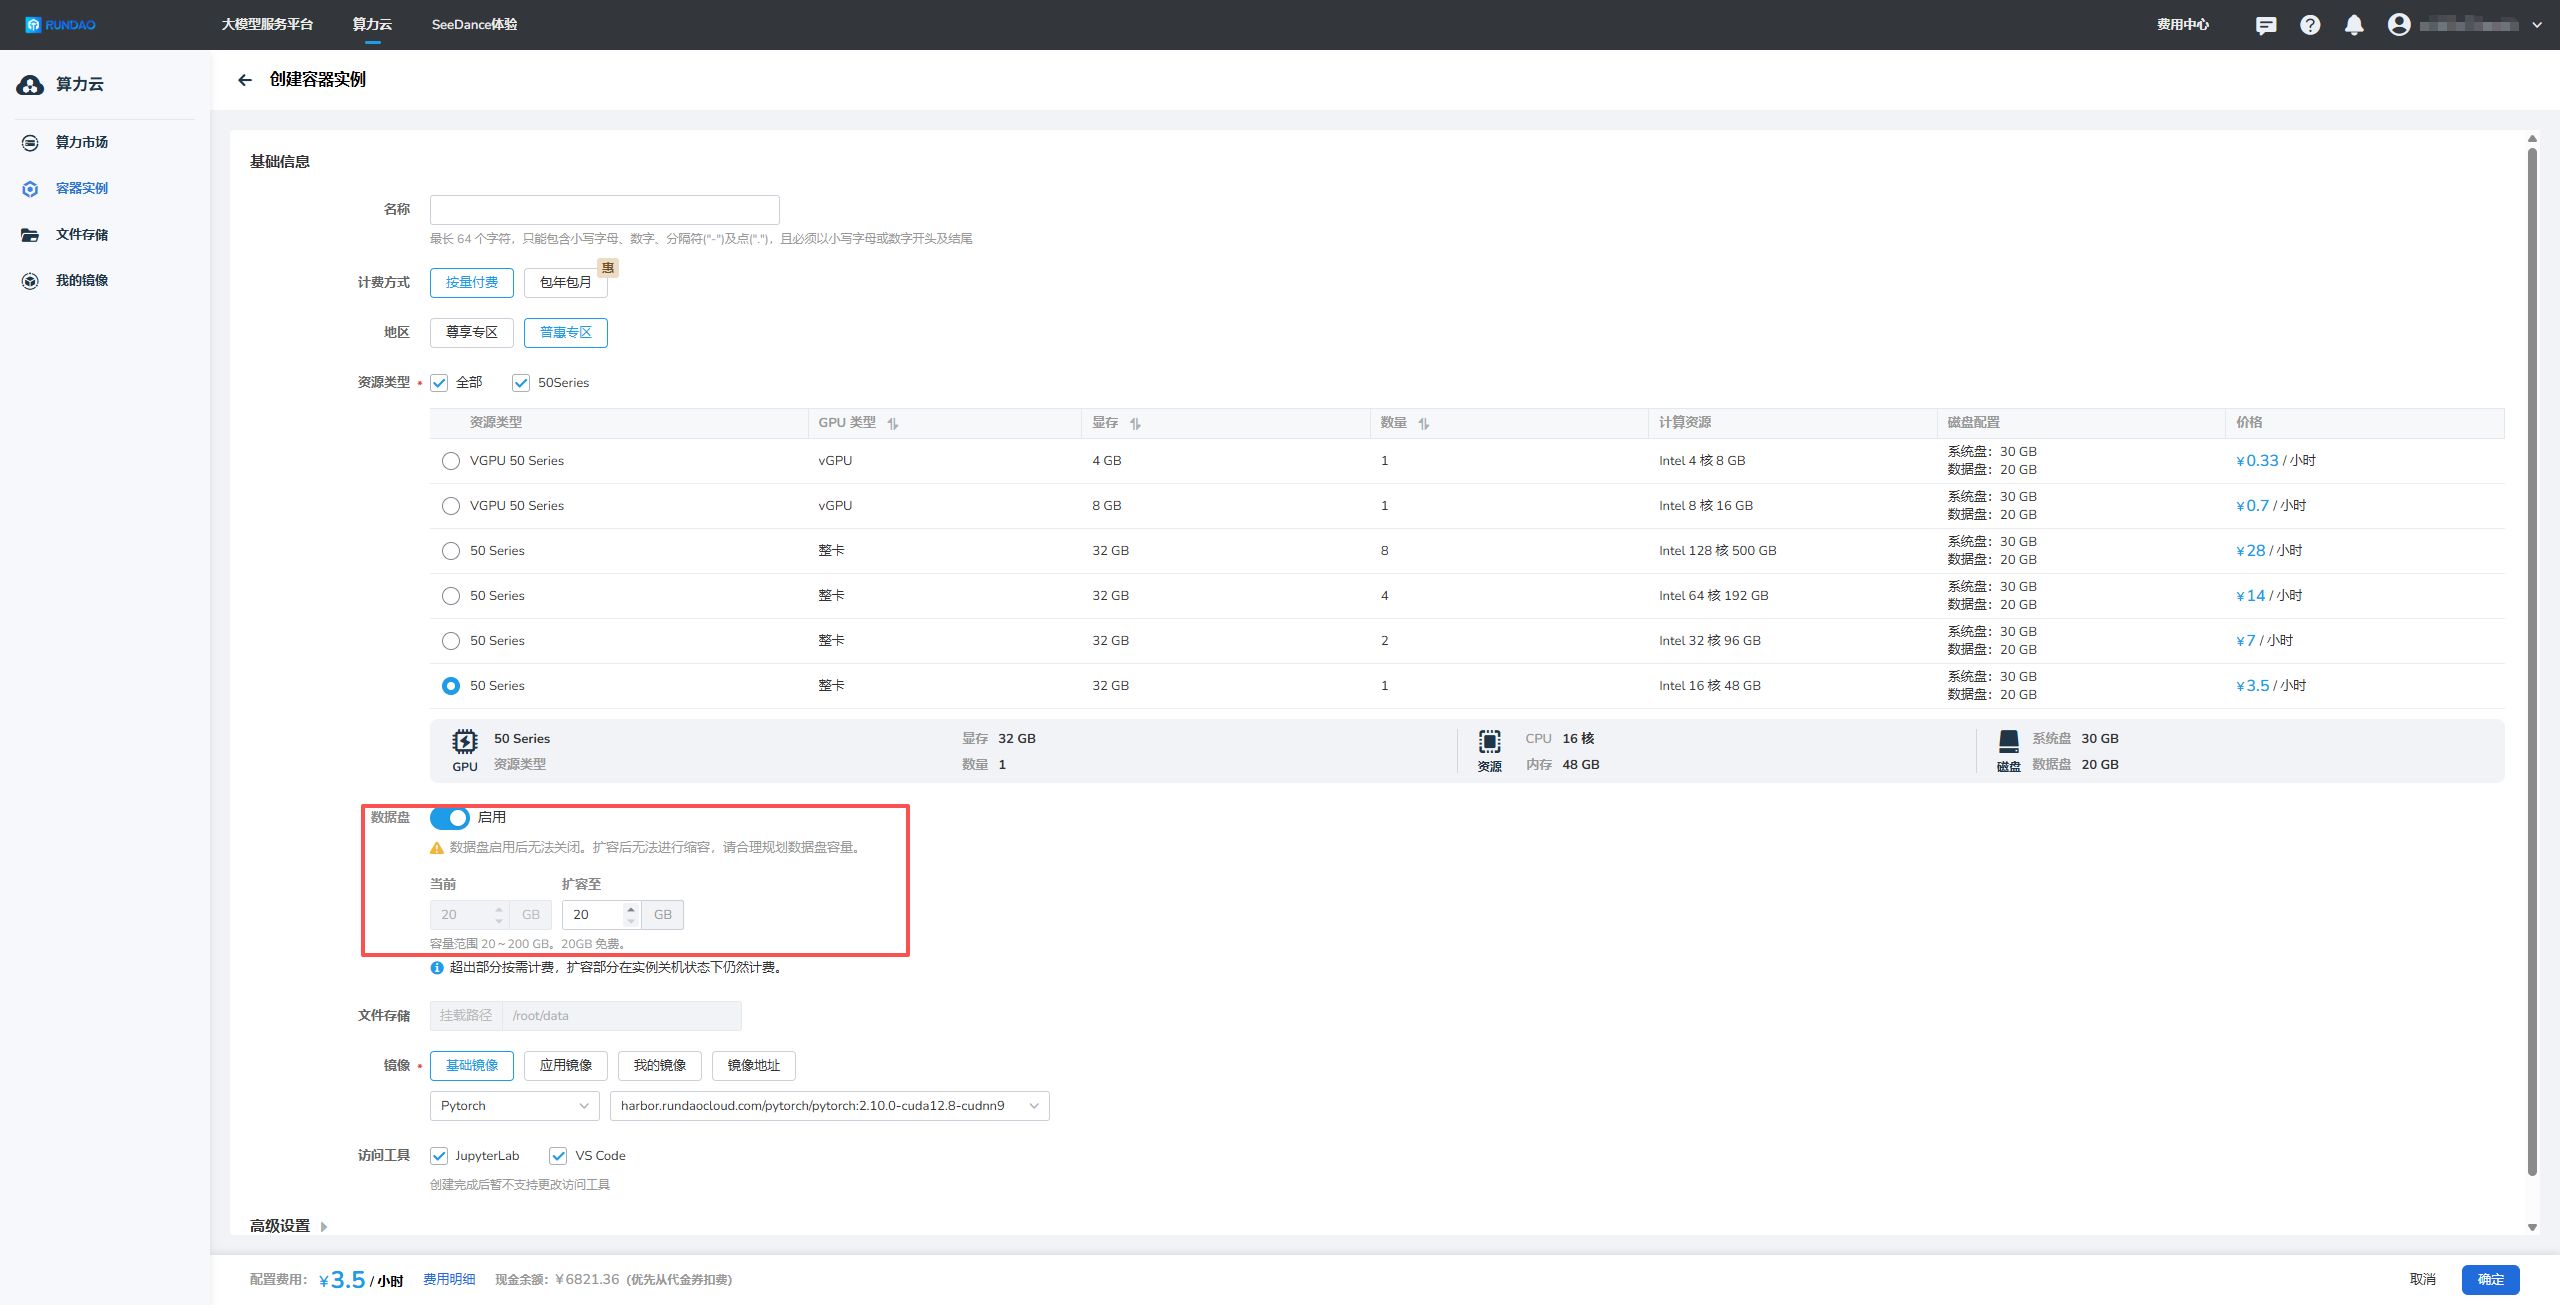Open the help question mark icon
The width and height of the screenshot is (2560, 1305).
(x=2310, y=25)
